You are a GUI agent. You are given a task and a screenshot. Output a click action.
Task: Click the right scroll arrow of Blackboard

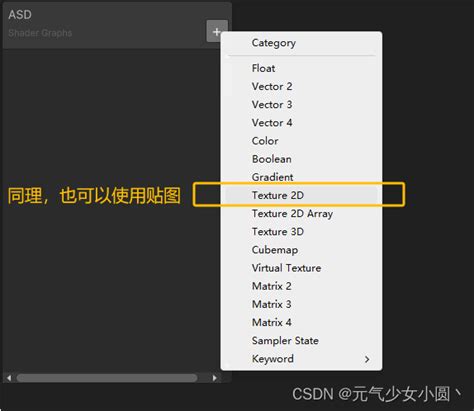click(215, 378)
